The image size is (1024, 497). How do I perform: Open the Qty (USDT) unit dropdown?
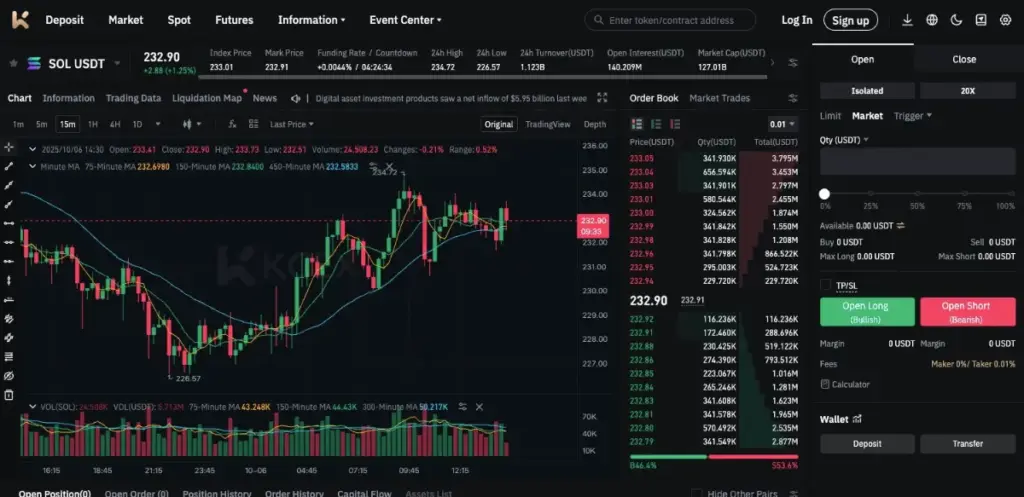click(x=844, y=140)
